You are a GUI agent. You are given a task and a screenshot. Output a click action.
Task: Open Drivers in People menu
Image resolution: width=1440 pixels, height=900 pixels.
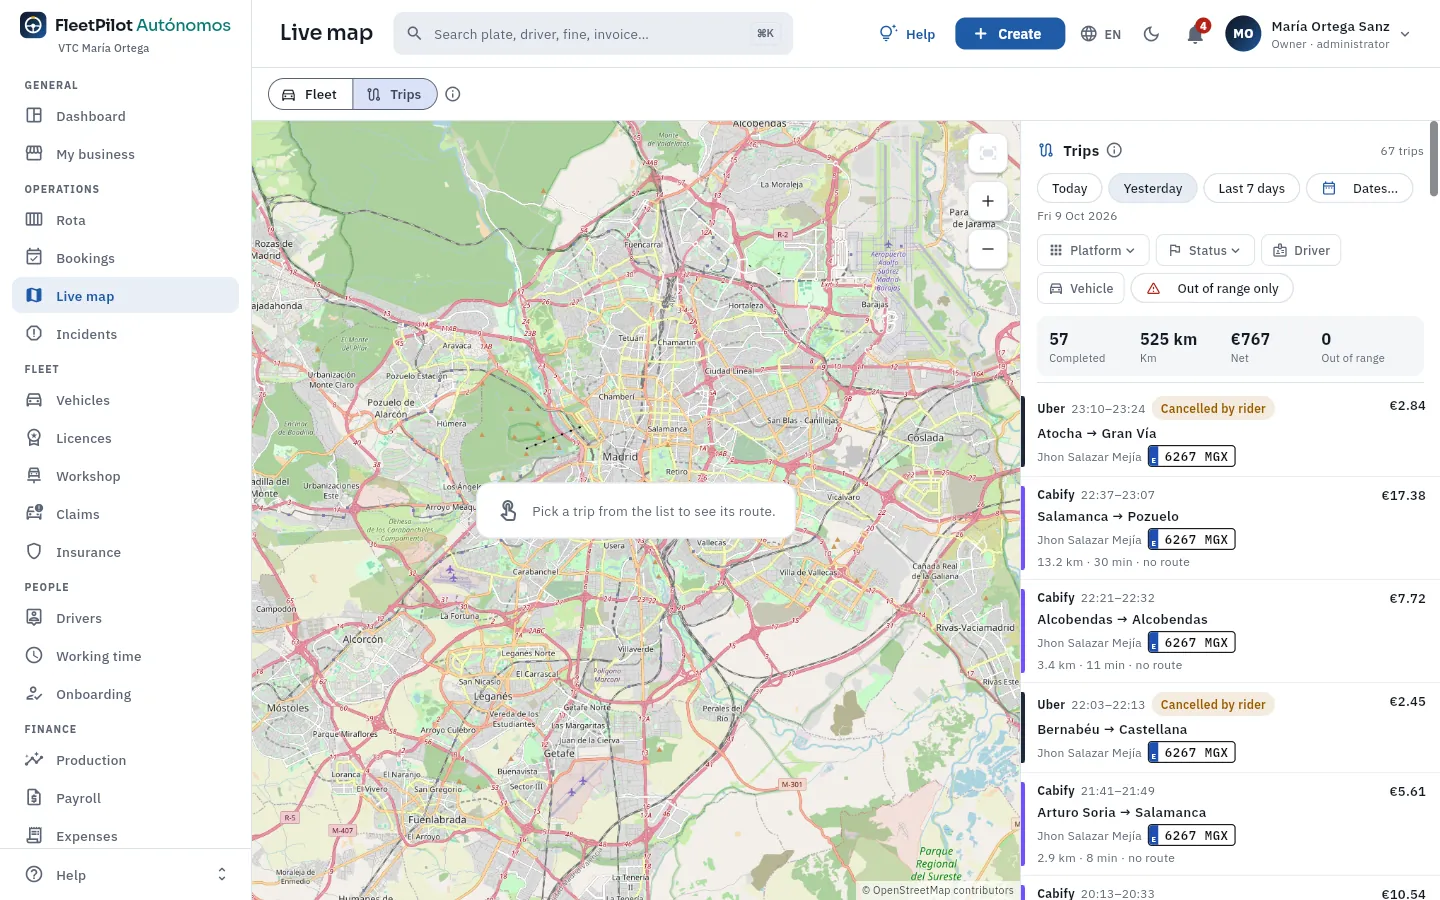[x=125, y=618]
